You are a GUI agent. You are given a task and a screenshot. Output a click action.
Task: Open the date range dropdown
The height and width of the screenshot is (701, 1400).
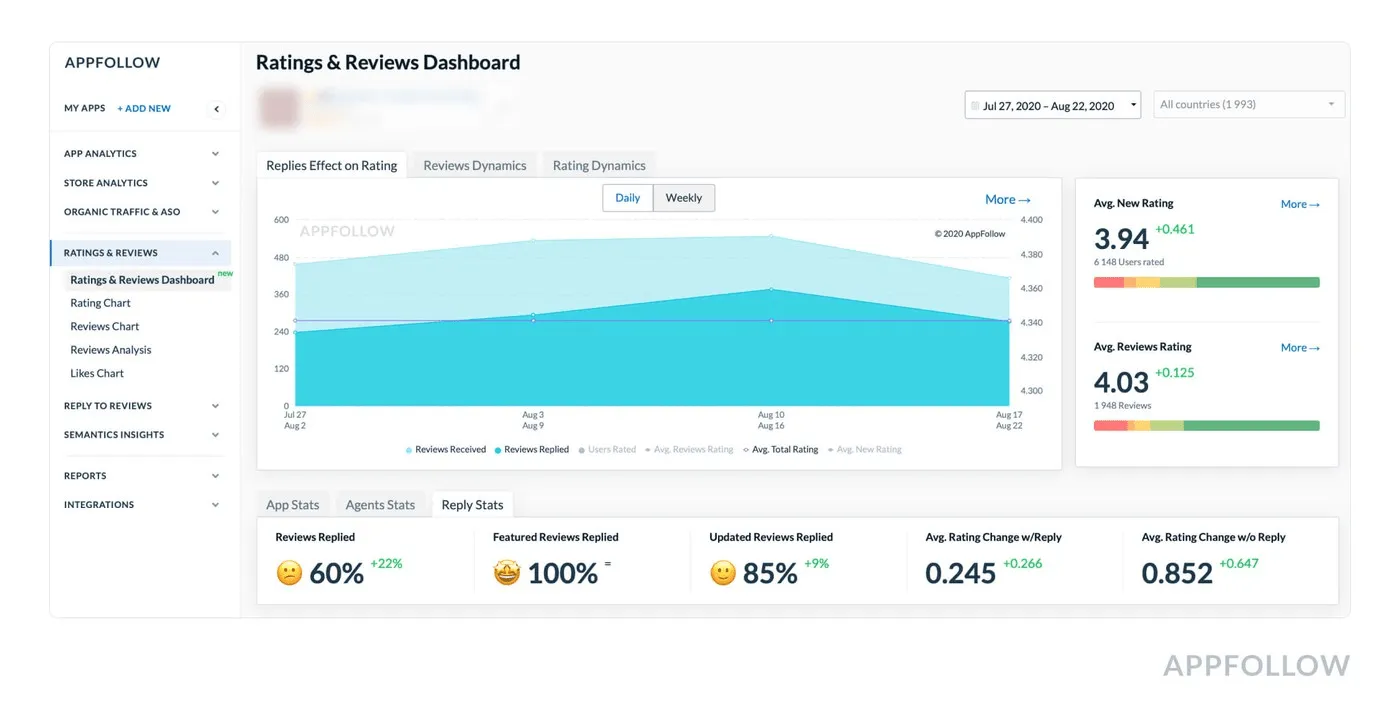(1053, 105)
